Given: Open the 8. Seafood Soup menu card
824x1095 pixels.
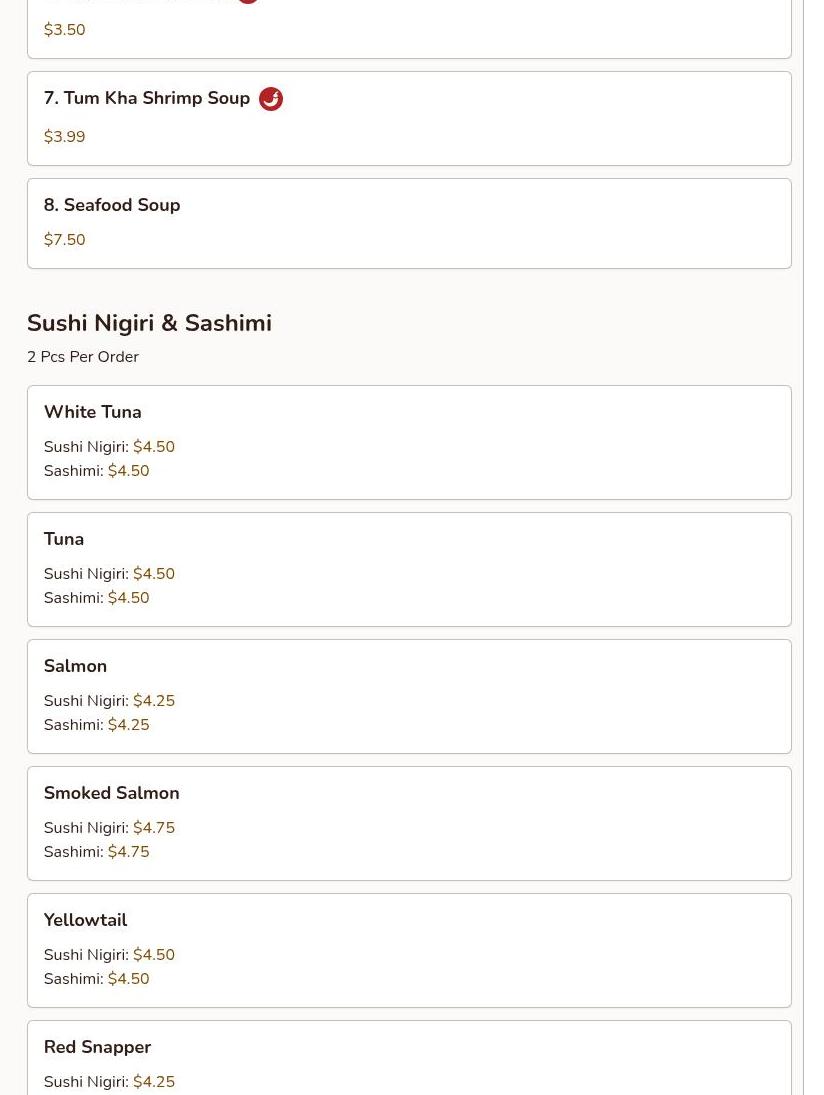Looking at the screenshot, I should tap(409, 223).
